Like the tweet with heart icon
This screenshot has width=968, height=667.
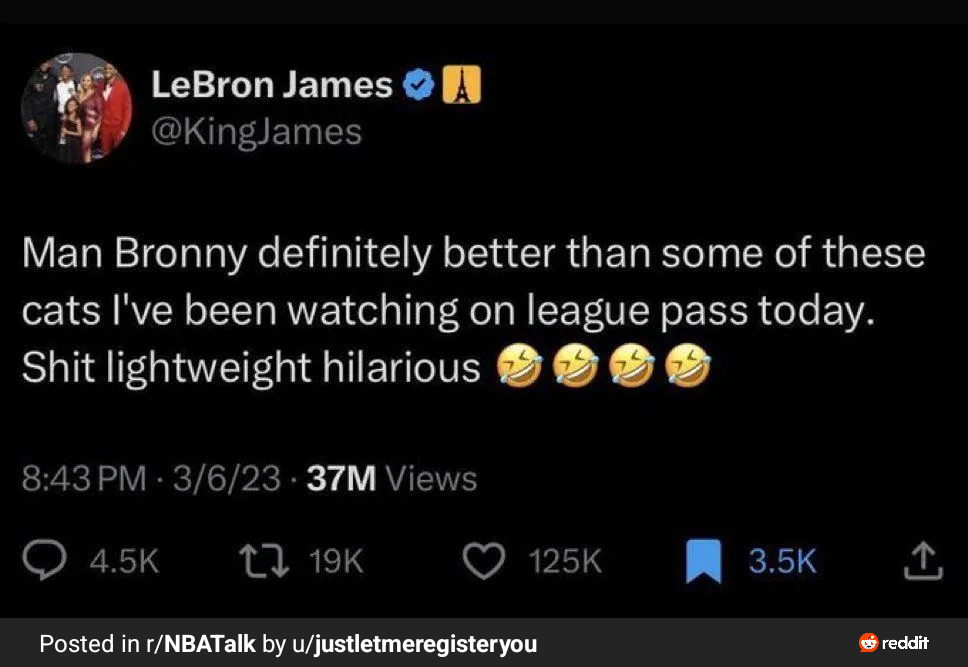(484, 561)
